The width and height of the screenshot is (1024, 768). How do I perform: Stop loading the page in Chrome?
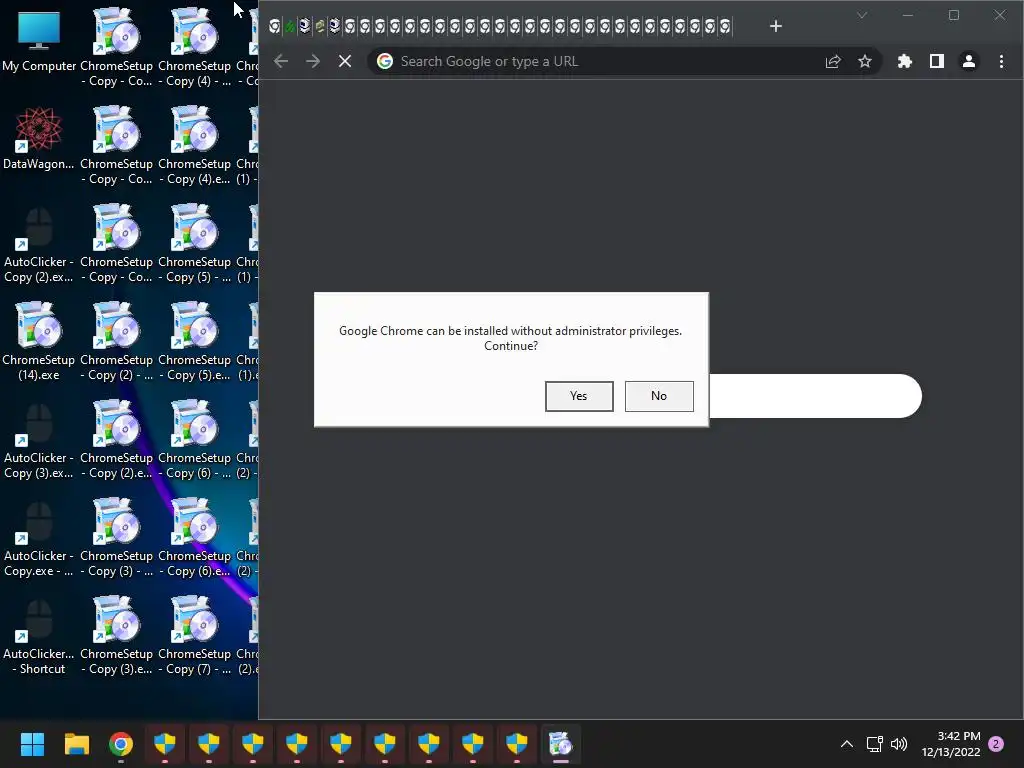click(345, 61)
